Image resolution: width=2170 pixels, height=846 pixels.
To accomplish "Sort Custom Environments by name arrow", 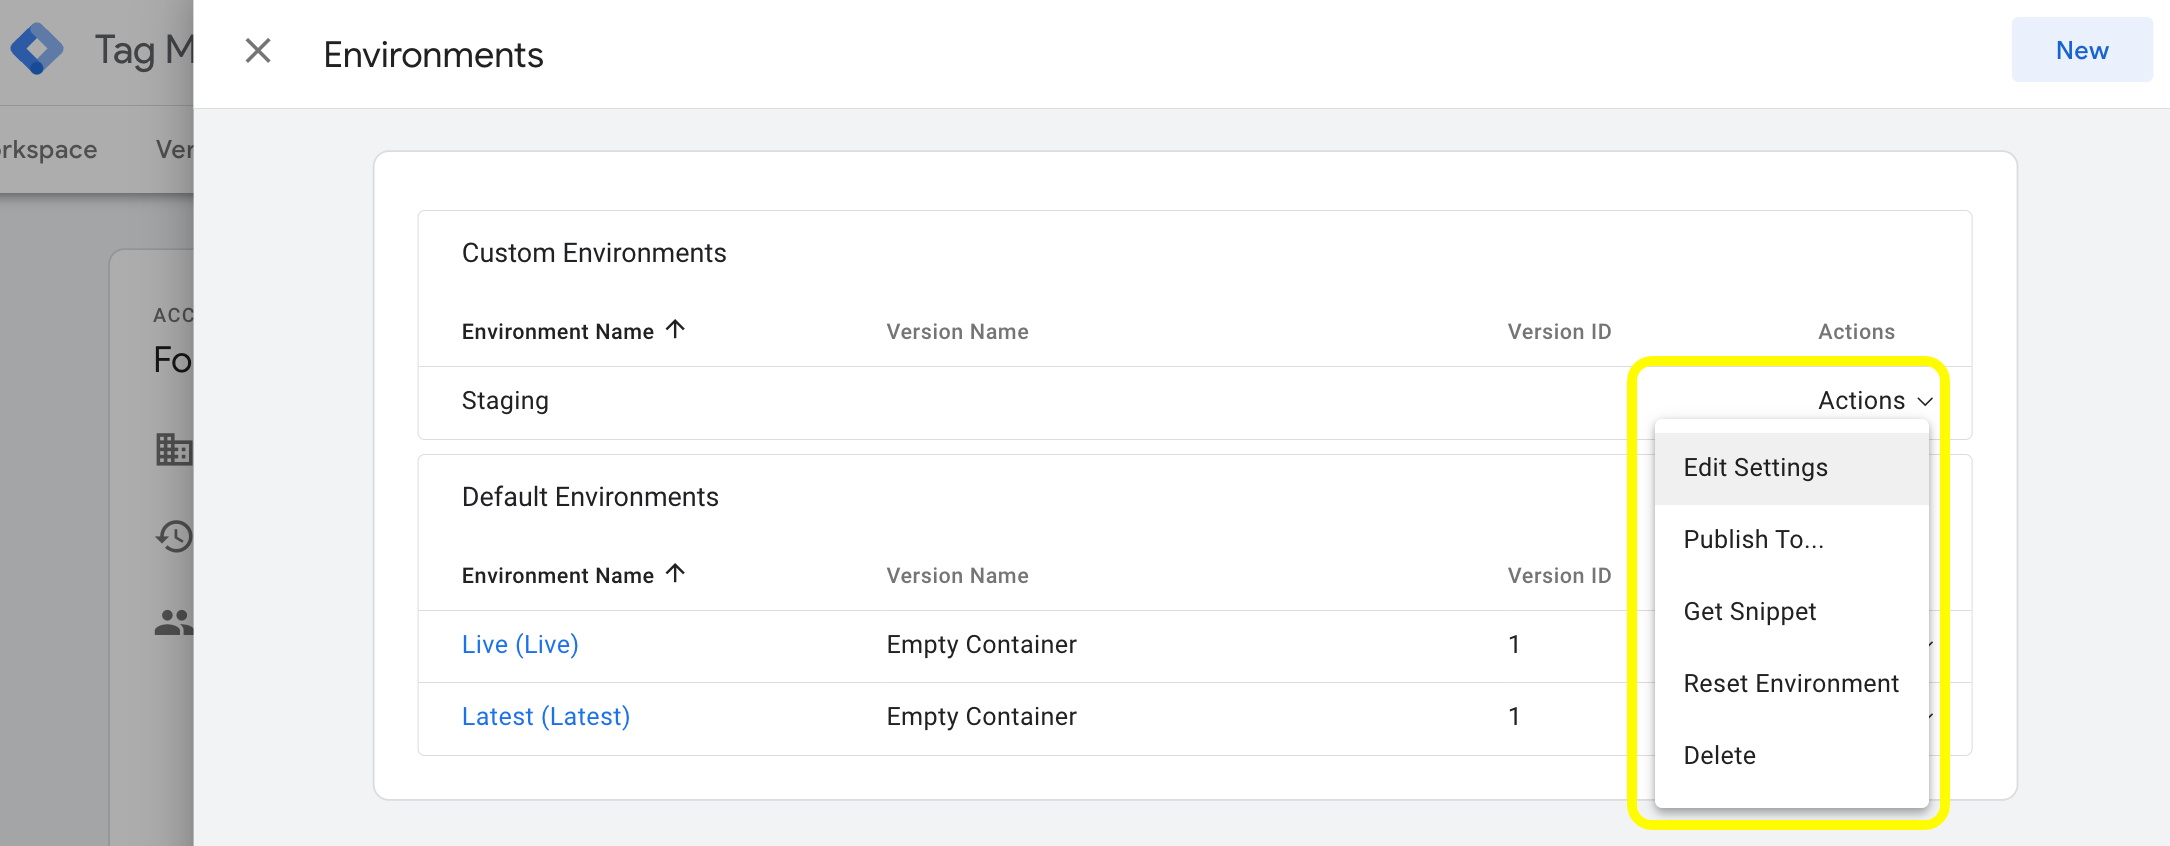I will (676, 329).
